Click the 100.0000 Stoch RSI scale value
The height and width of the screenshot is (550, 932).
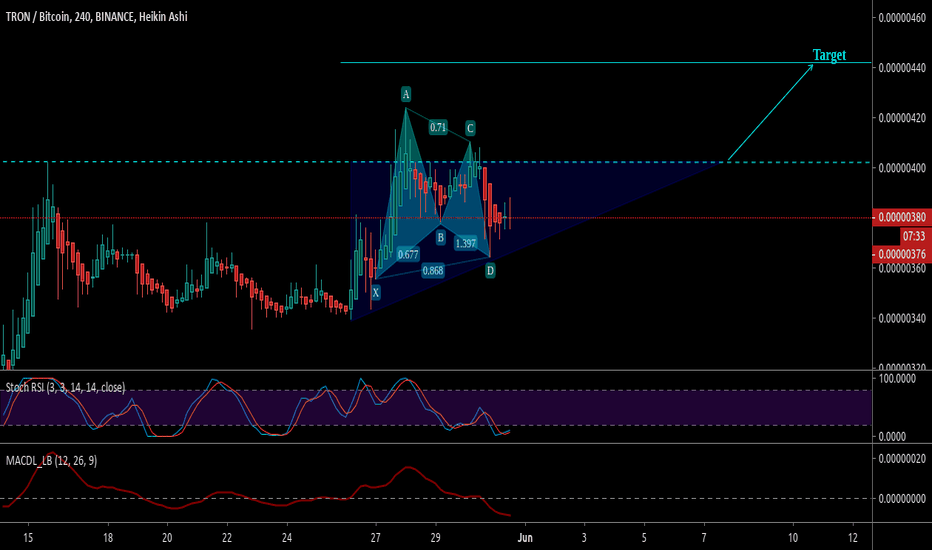pos(897,378)
